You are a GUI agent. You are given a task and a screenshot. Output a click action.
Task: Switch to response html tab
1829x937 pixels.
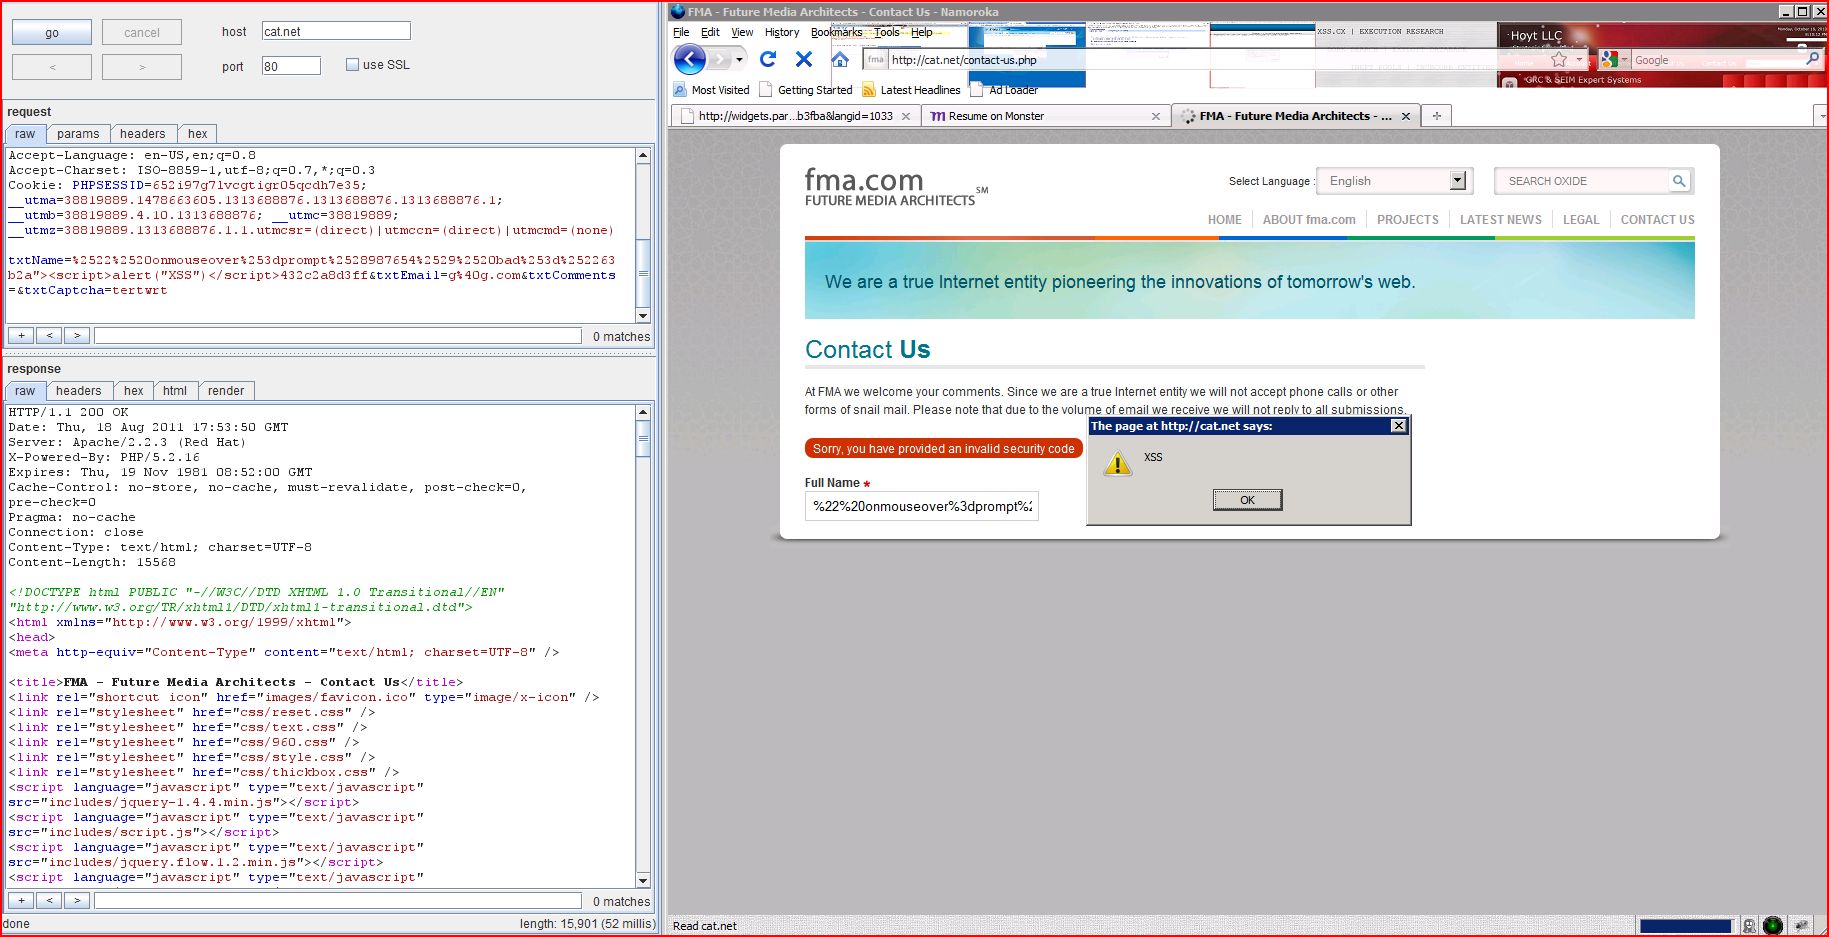pyautogui.click(x=175, y=391)
